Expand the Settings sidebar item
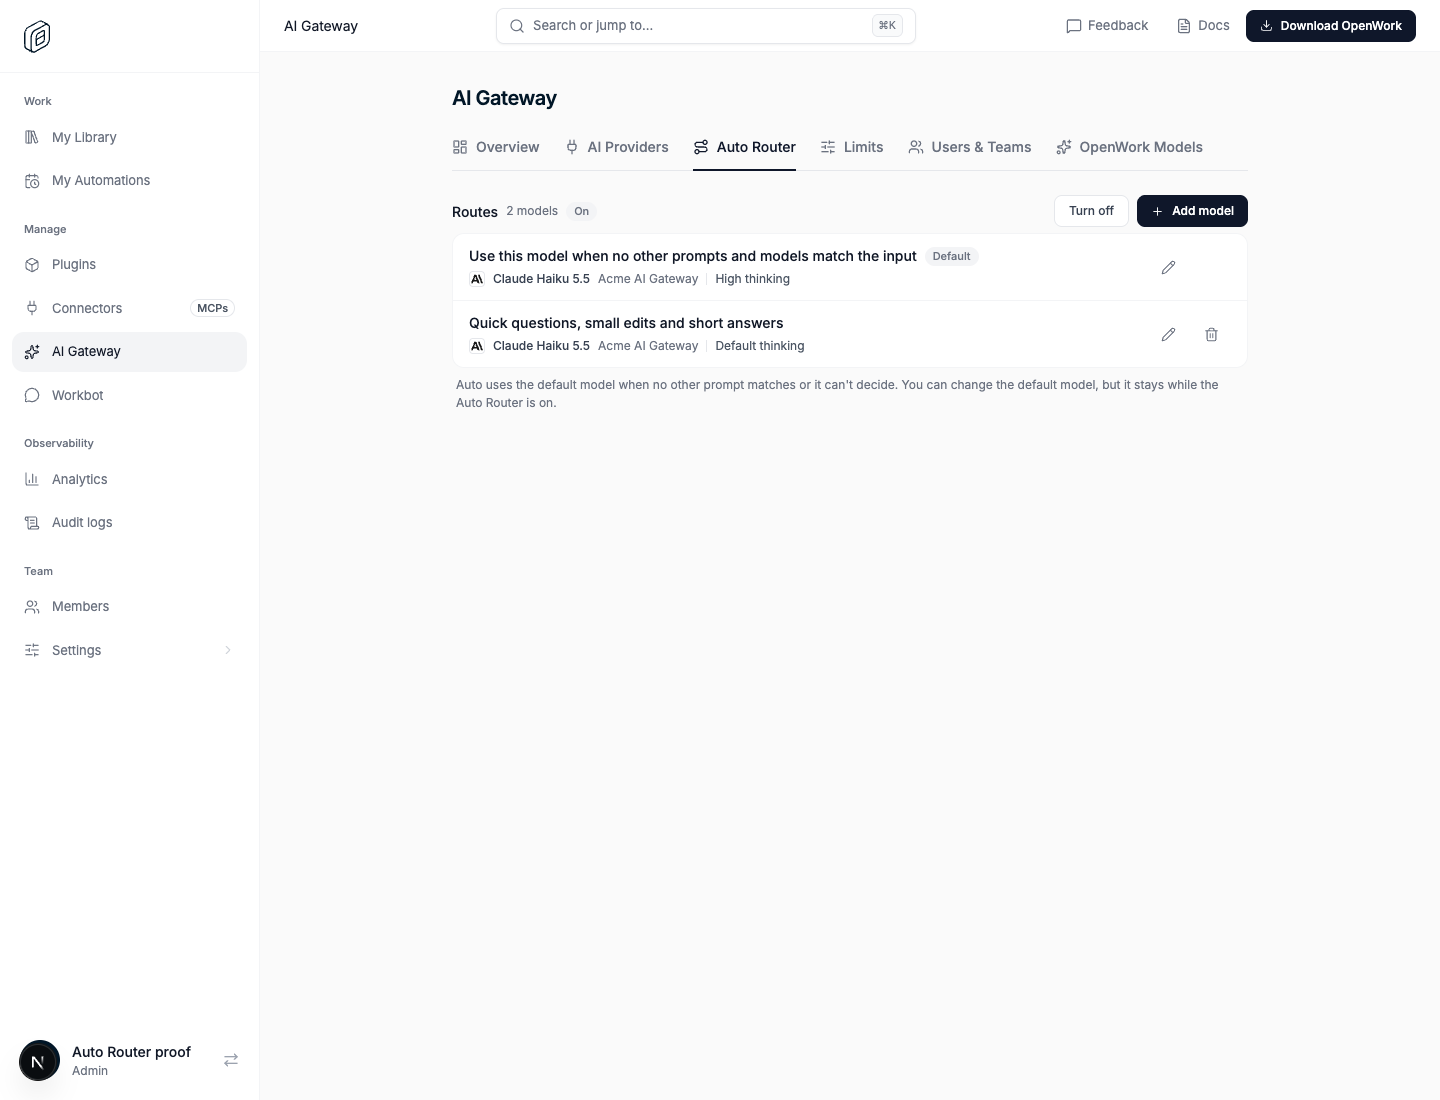The image size is (1440, 1100). pos(129,650)
